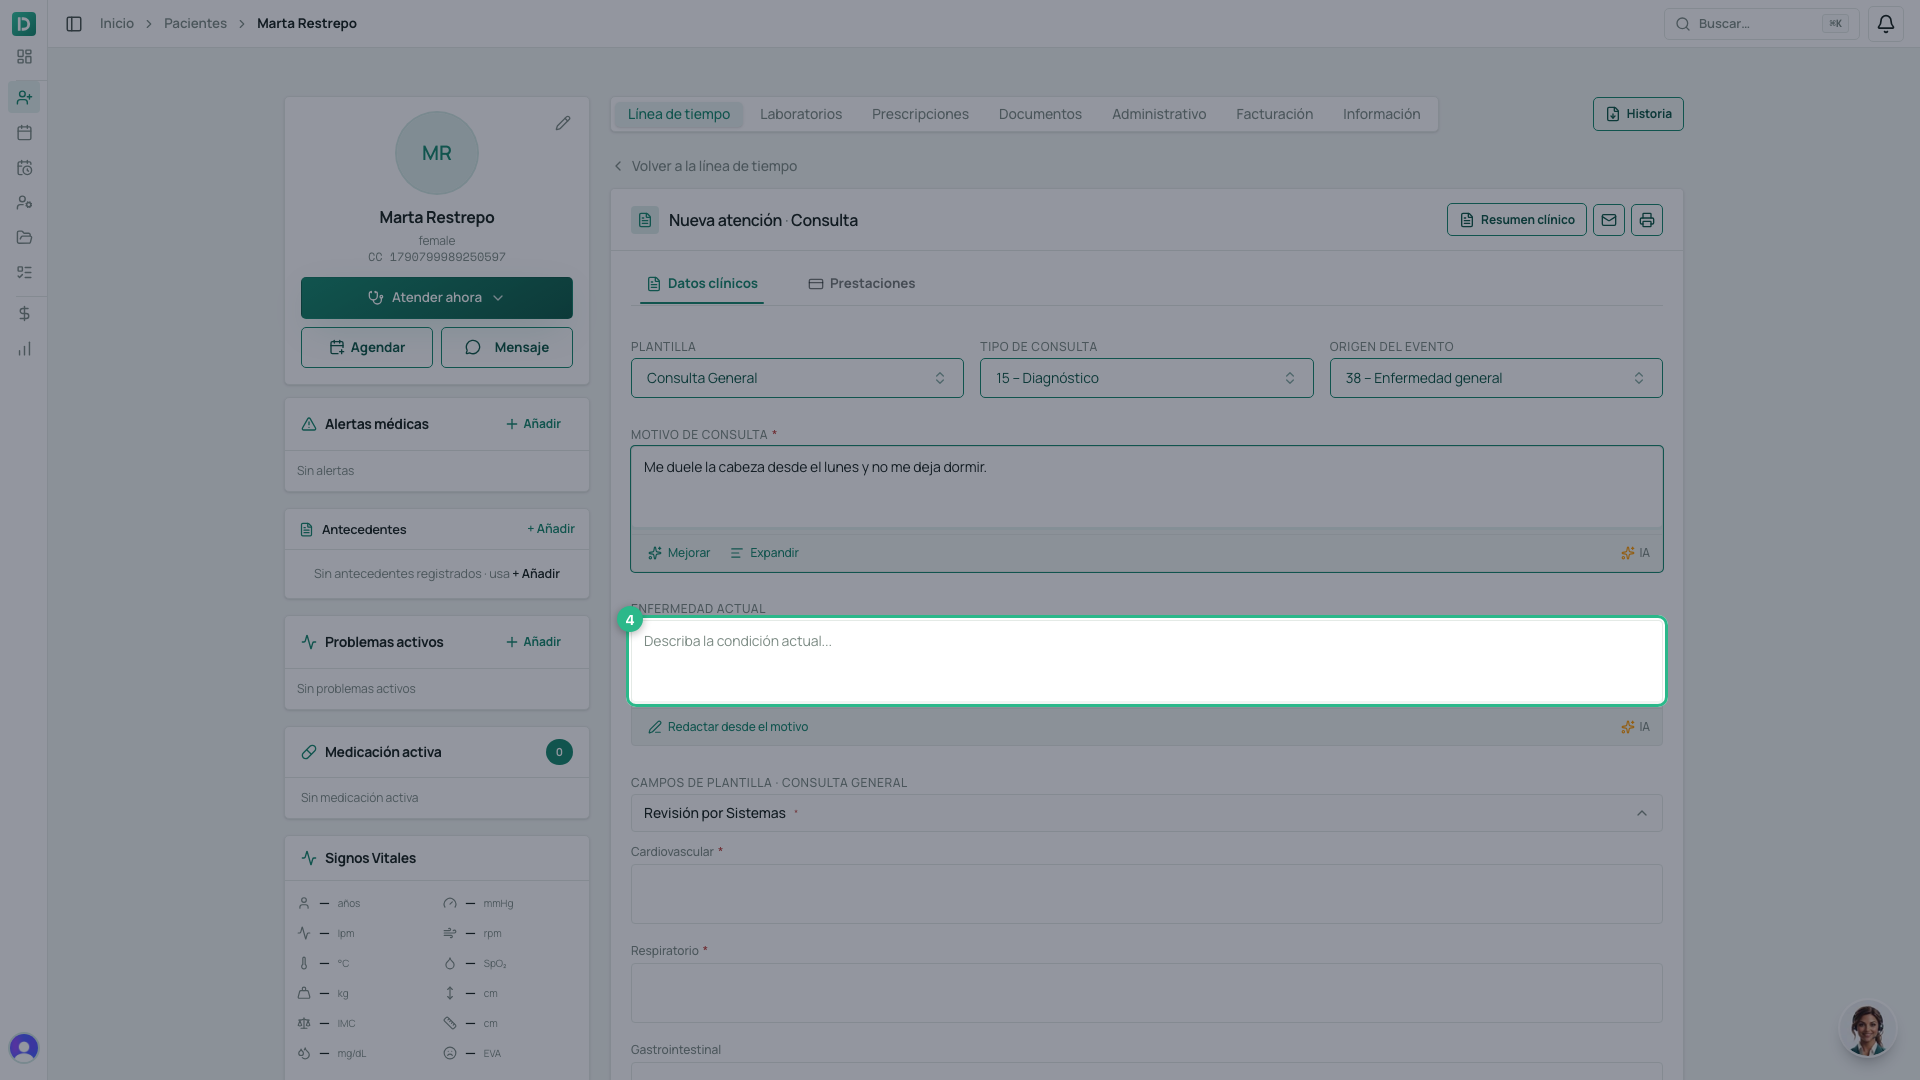Open the assistant avatar chat bubble
This screenshot has height=1080, width=1920.
click(1866, 1029)
